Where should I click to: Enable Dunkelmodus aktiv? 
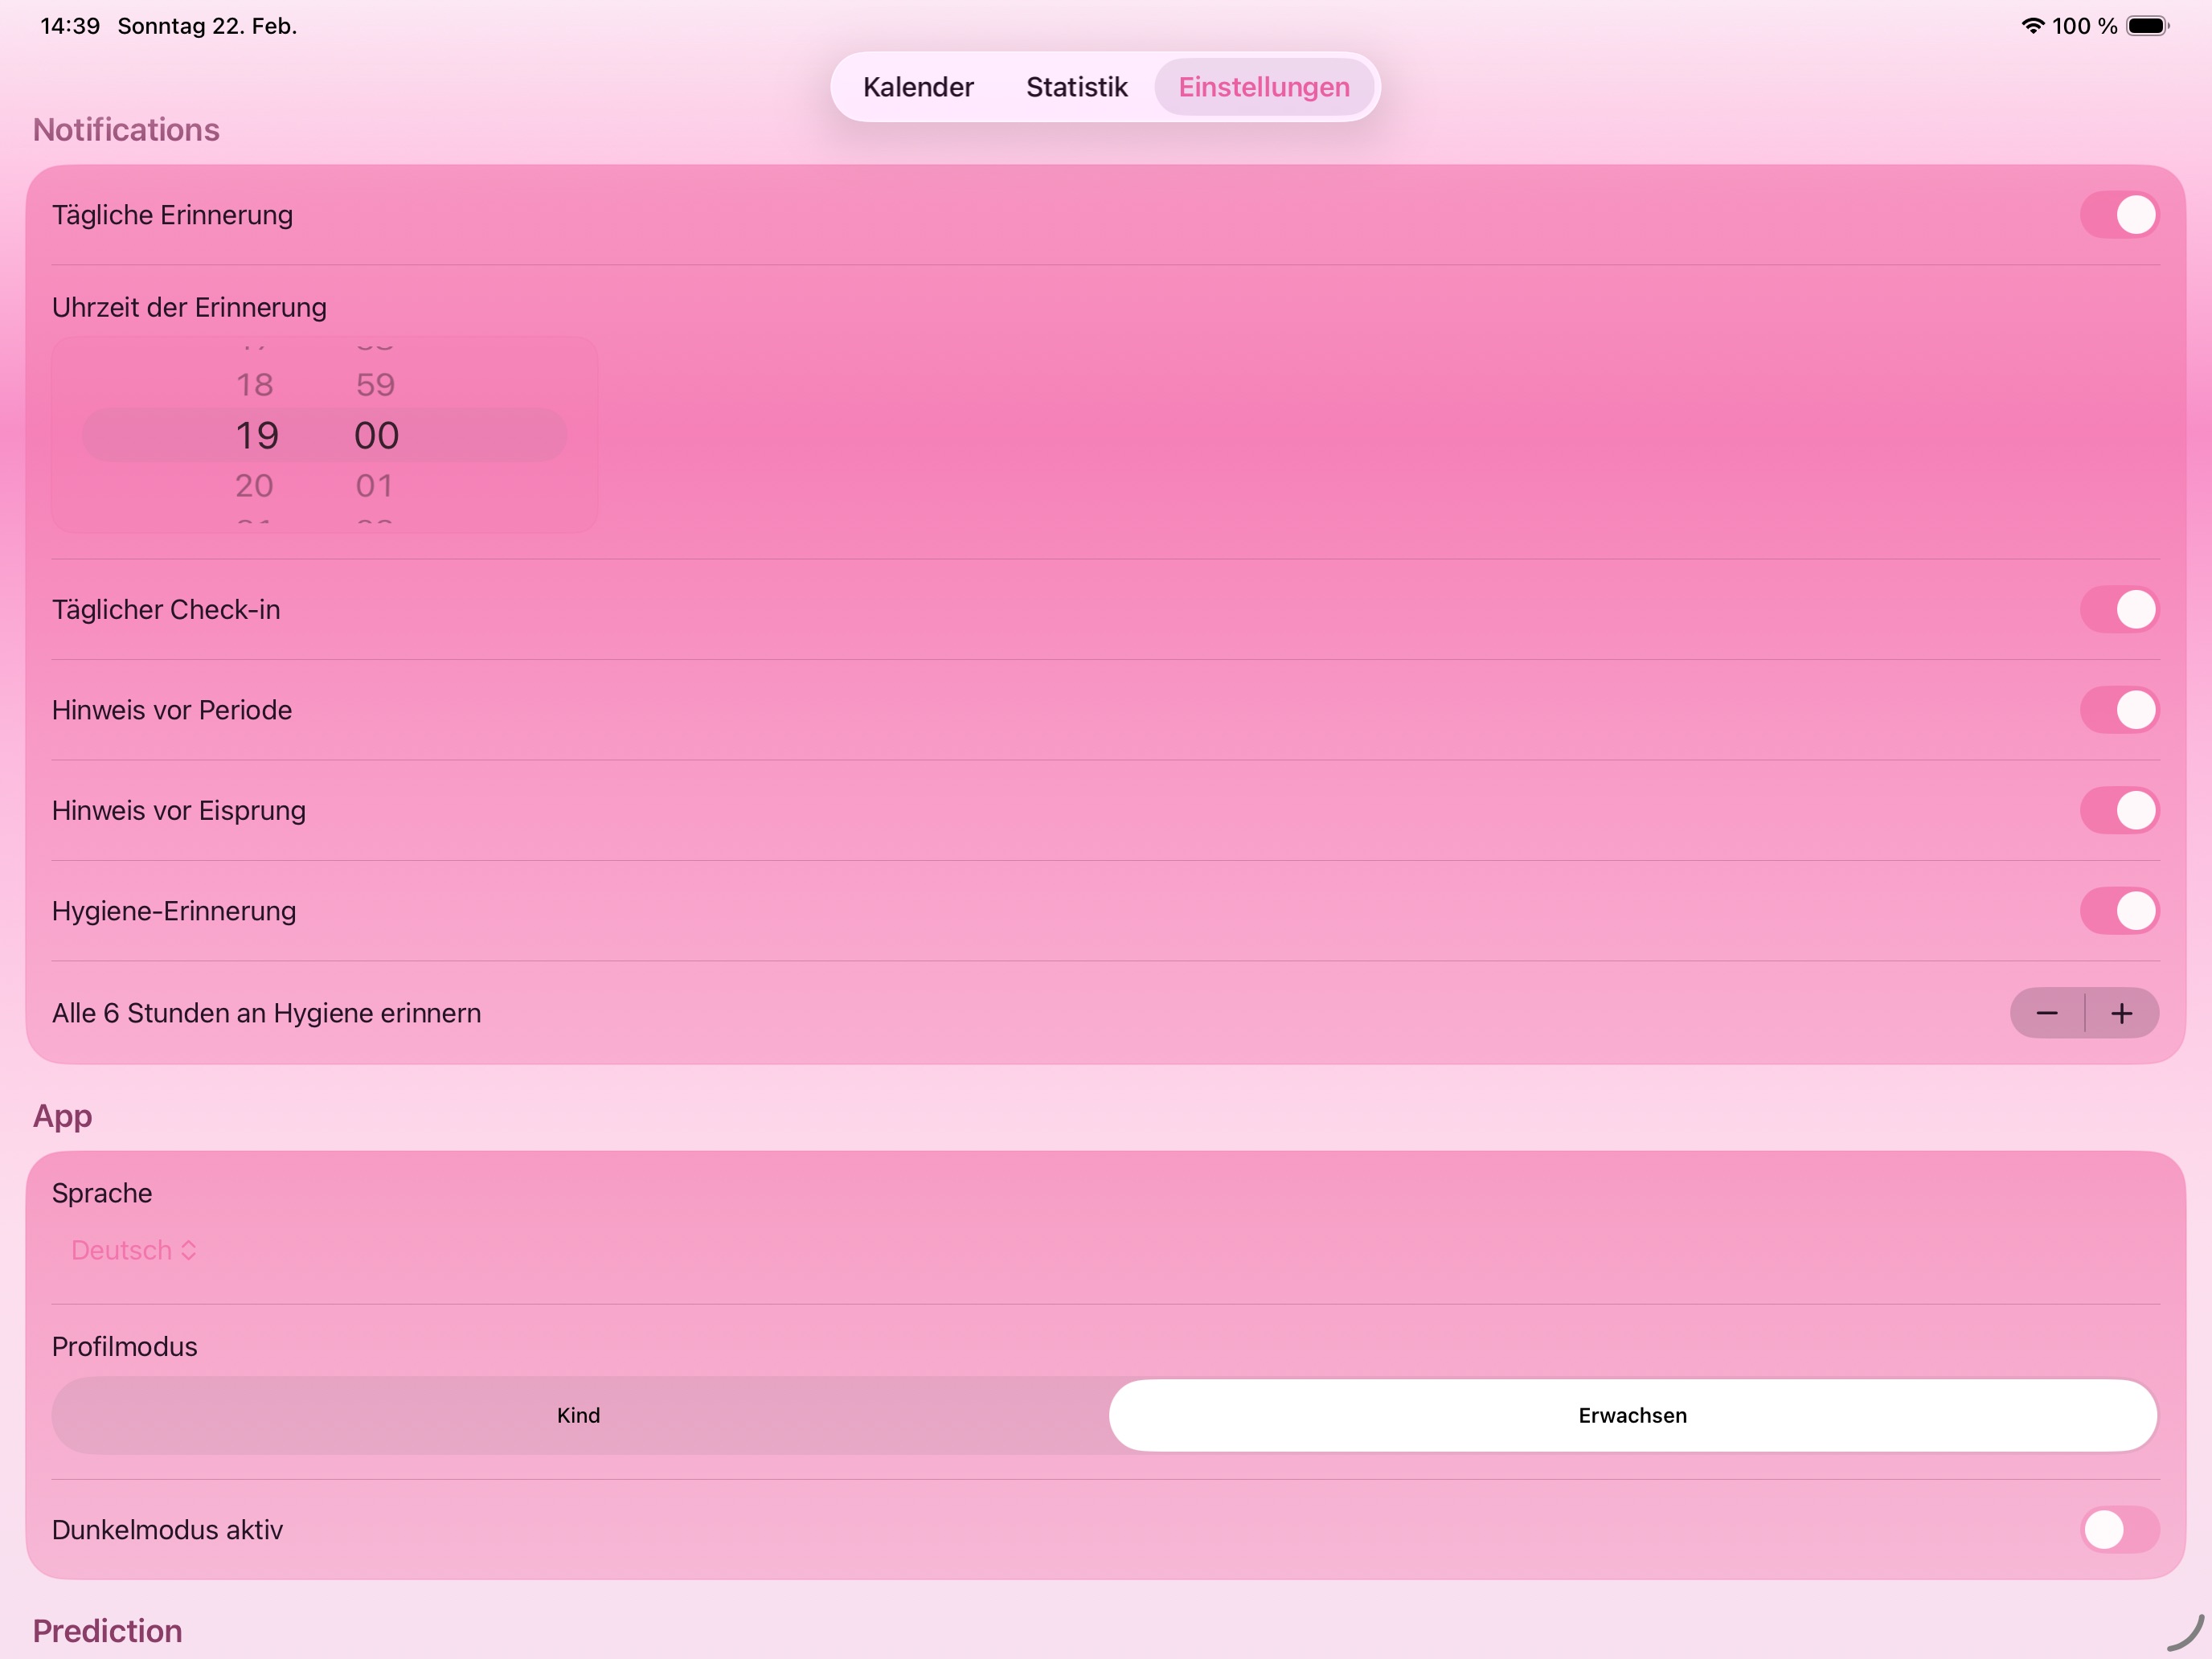click(2120, 1529)
